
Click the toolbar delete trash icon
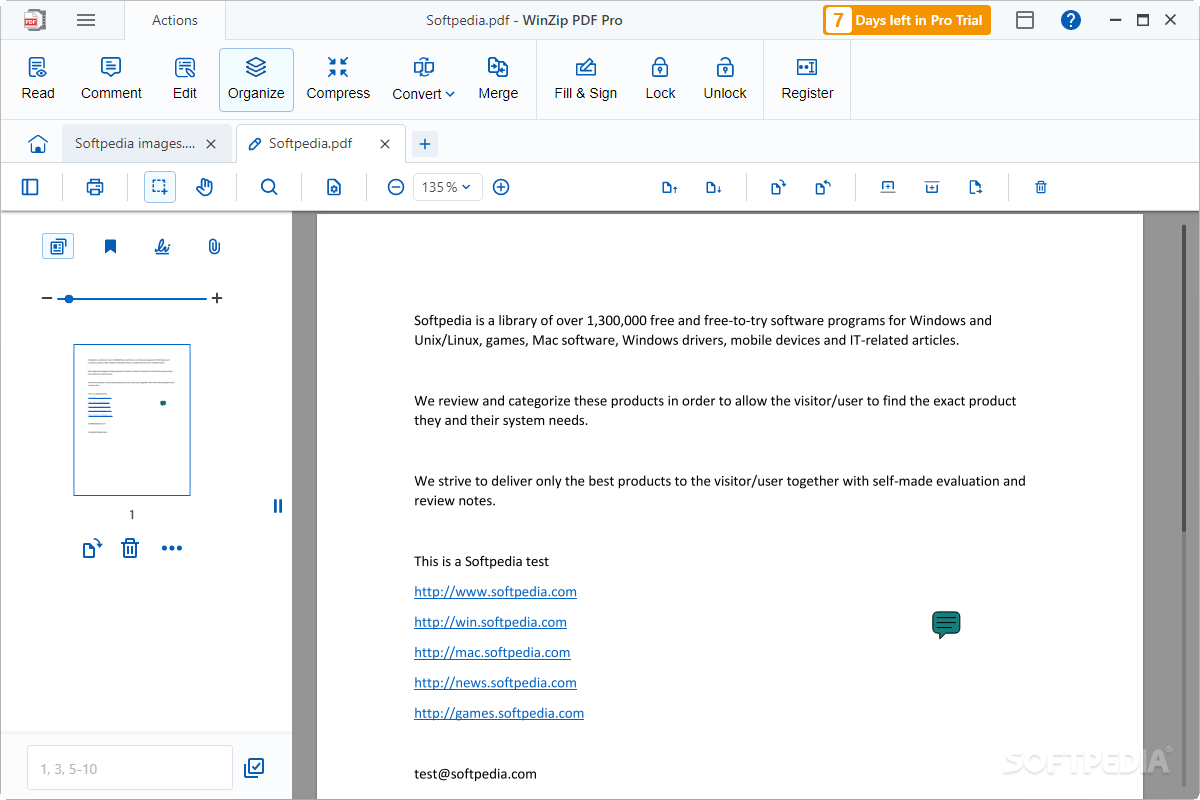pyautogui.click(x=1041, y=187)
